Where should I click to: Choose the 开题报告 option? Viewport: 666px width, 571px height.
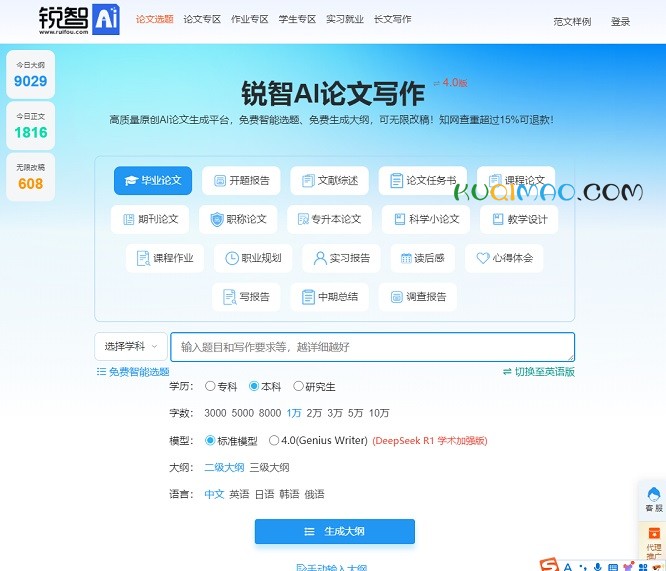point(241,181)
